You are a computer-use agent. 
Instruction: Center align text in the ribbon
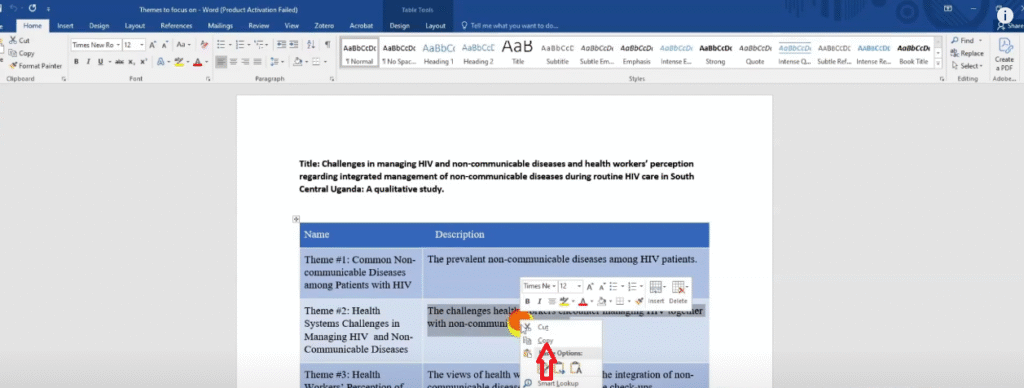(x=234, y=62)
